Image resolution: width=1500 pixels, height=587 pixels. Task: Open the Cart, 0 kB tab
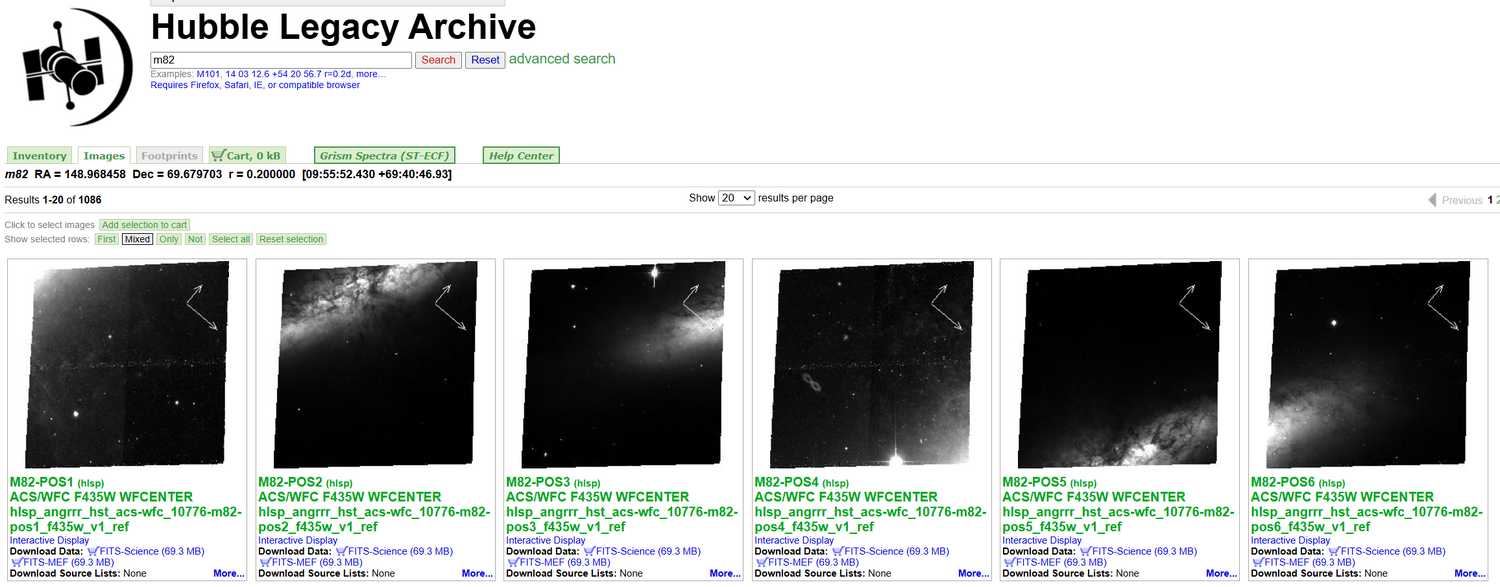[x=247, y=156]
